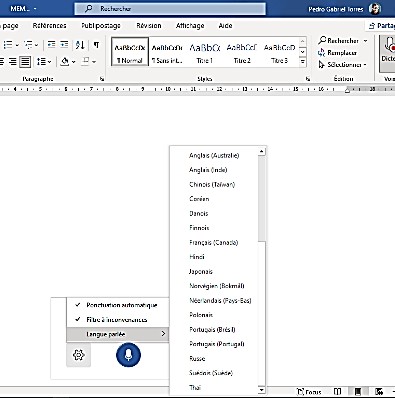Click language list scroll up arrow

click(x=262, y=152)
